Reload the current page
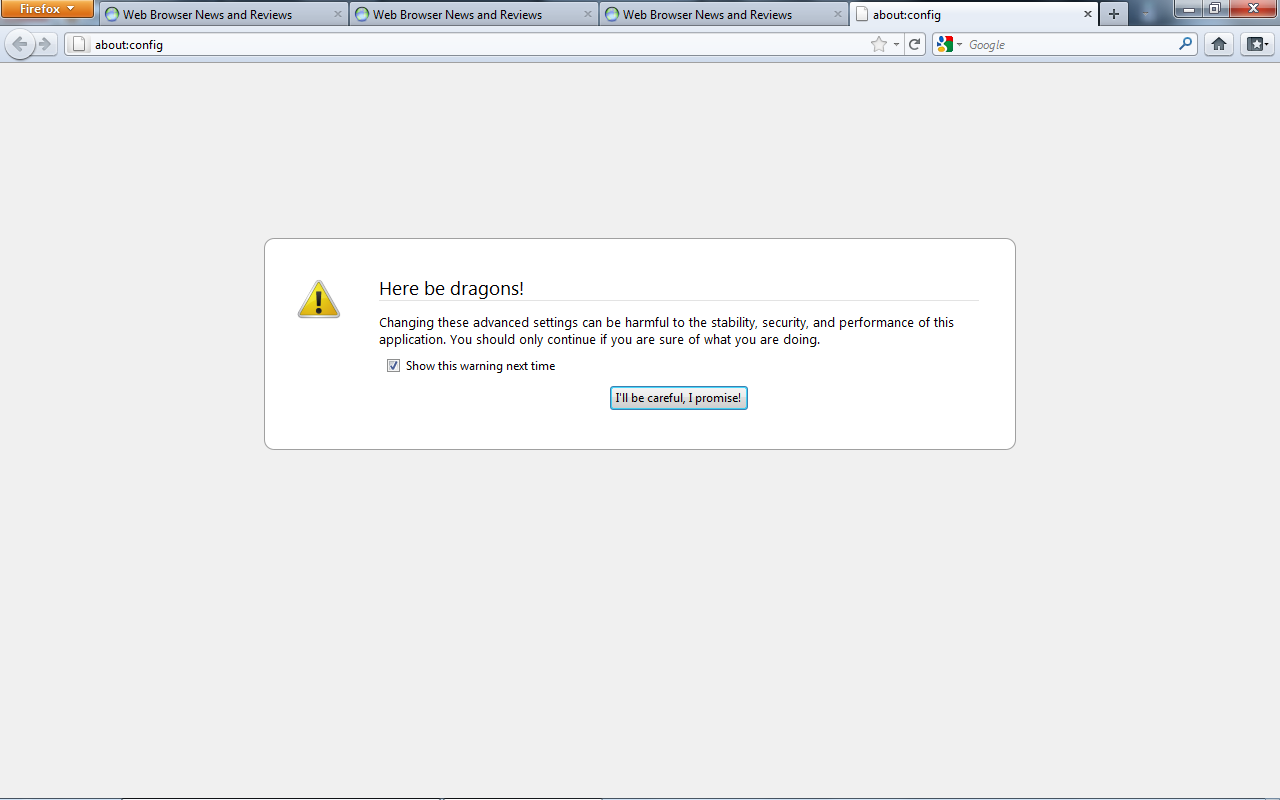This screenshot has height=800, width=1280. pyautogui.click(x=914, y=44)
